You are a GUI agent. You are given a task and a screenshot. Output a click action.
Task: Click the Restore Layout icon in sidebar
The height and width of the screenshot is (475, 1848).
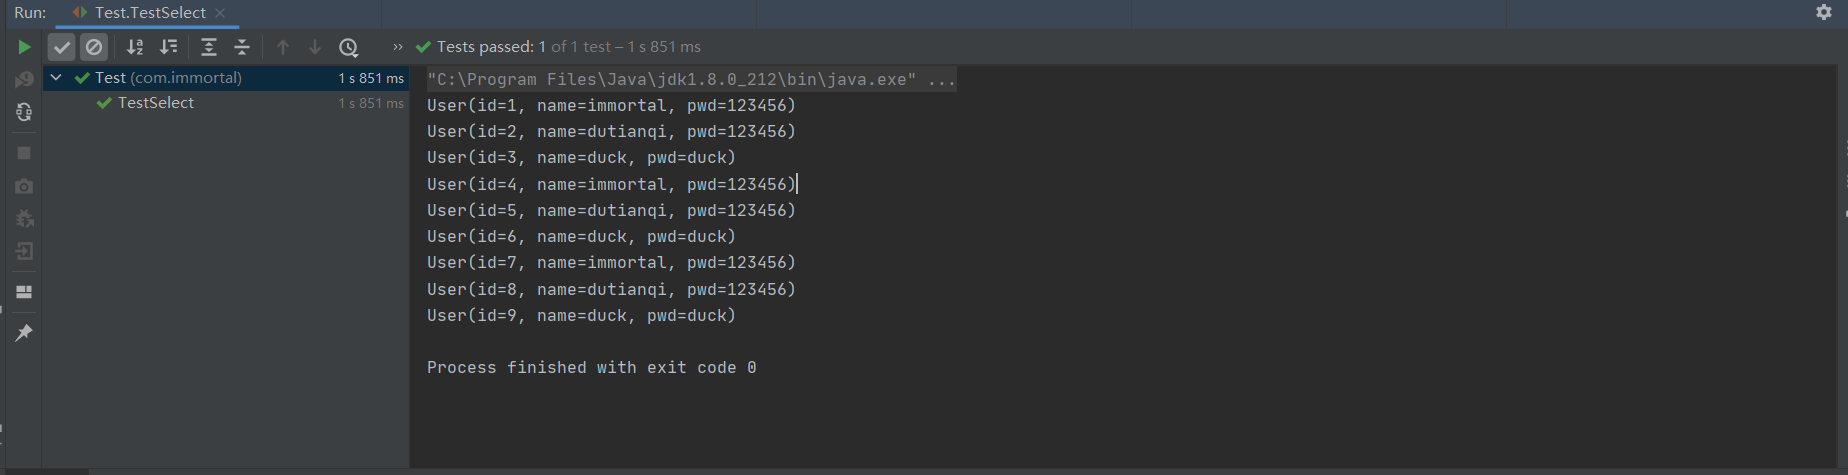[24, 292]
